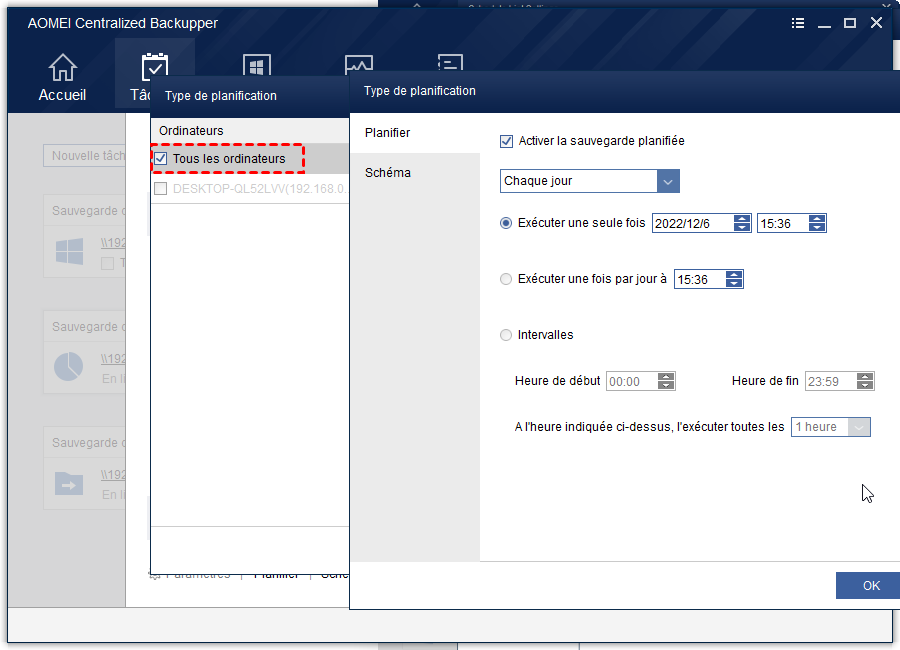Open the list-style toolbar icon
The width and height of the screenshot is (900, 650).
450,62
